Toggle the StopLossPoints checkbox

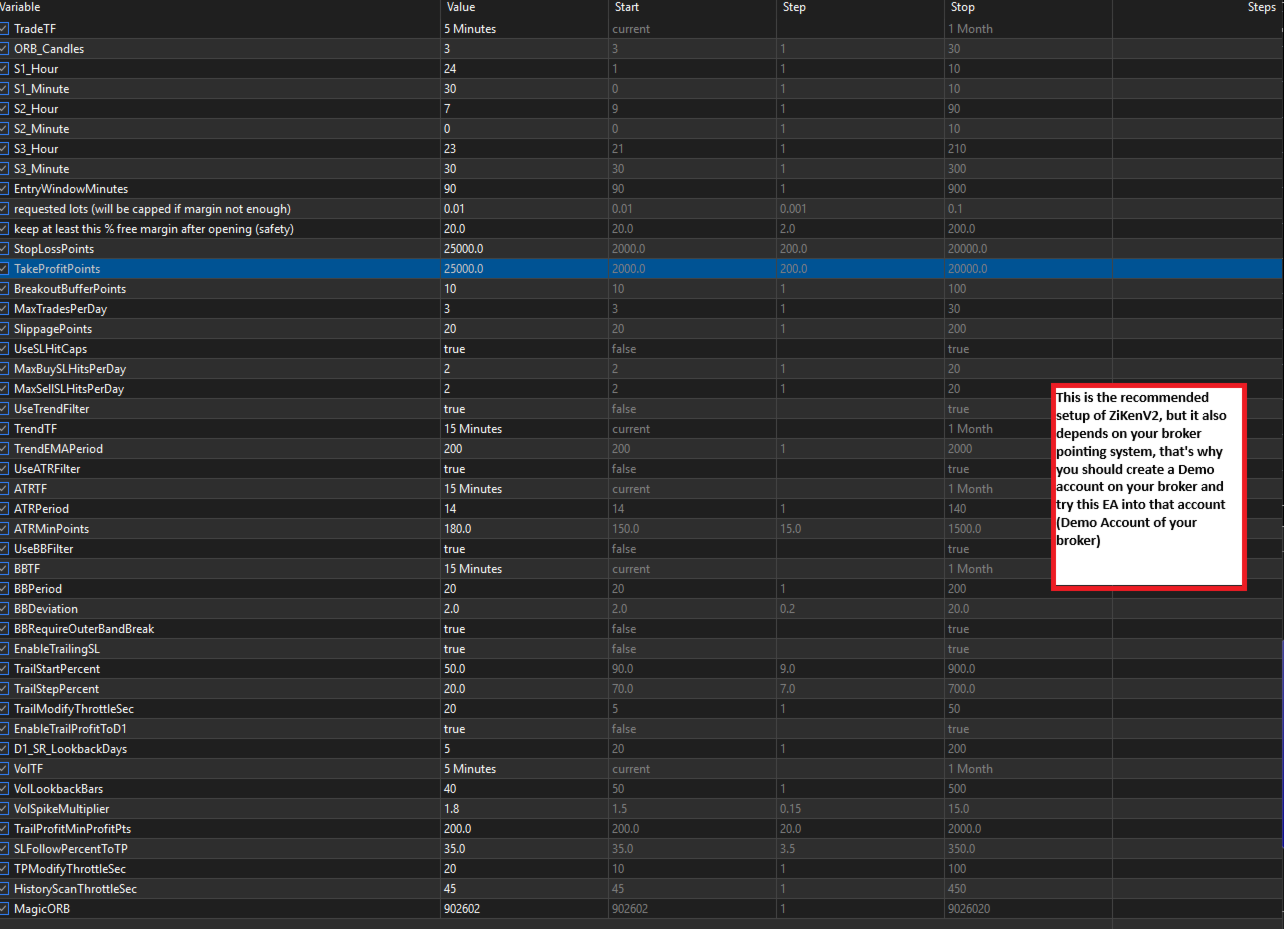[5, 249]
